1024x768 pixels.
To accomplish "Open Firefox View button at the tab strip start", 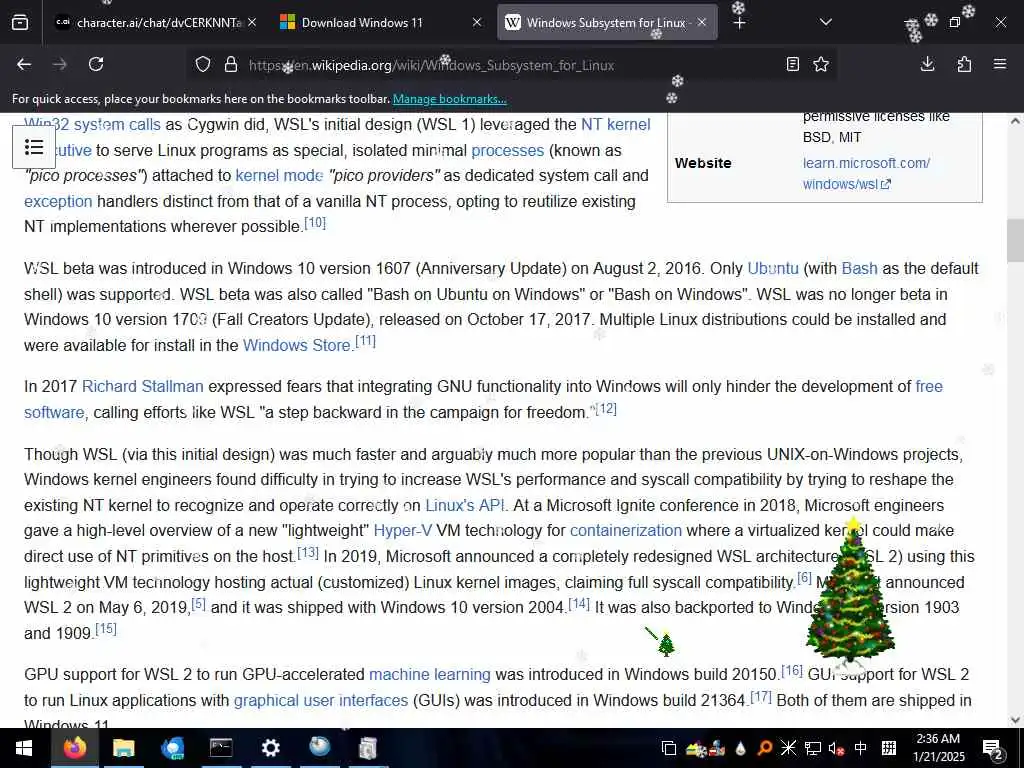I will (20, 22).
